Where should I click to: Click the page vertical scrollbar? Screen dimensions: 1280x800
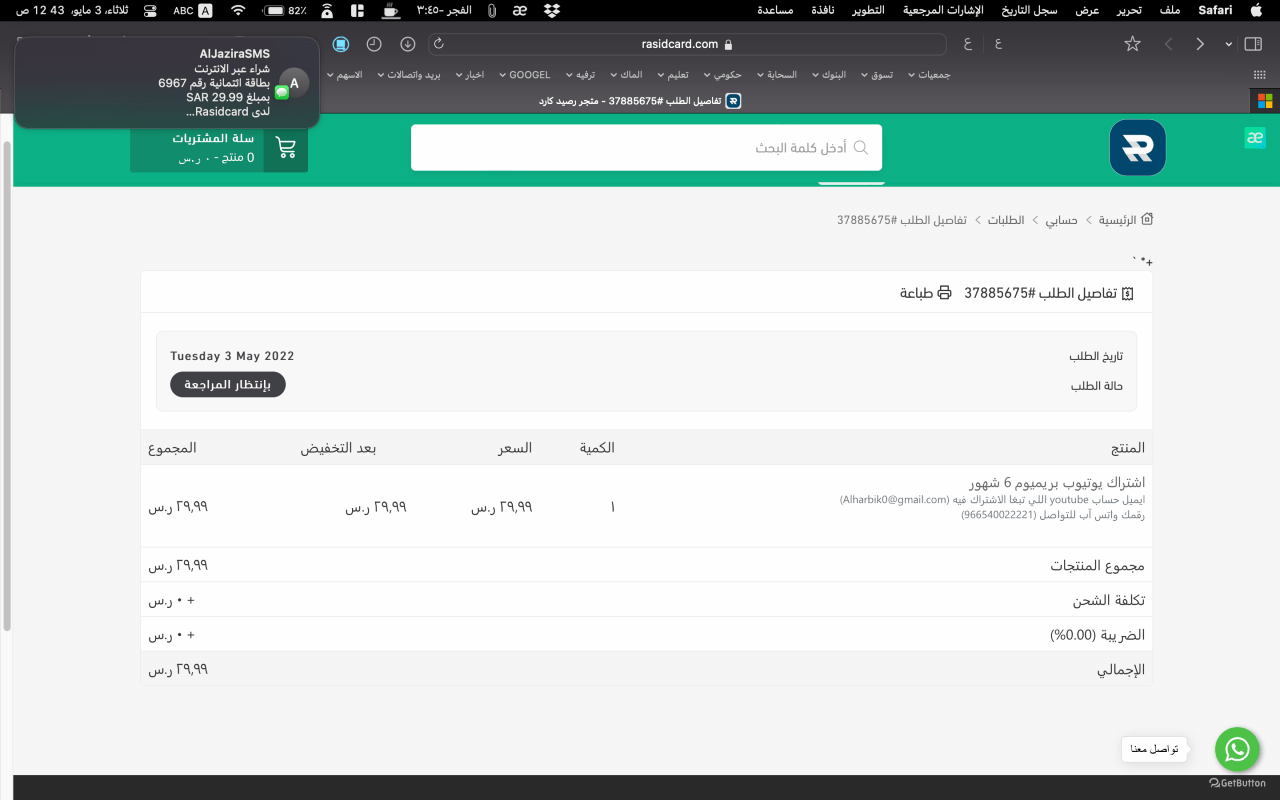click(x=6, y=385)
